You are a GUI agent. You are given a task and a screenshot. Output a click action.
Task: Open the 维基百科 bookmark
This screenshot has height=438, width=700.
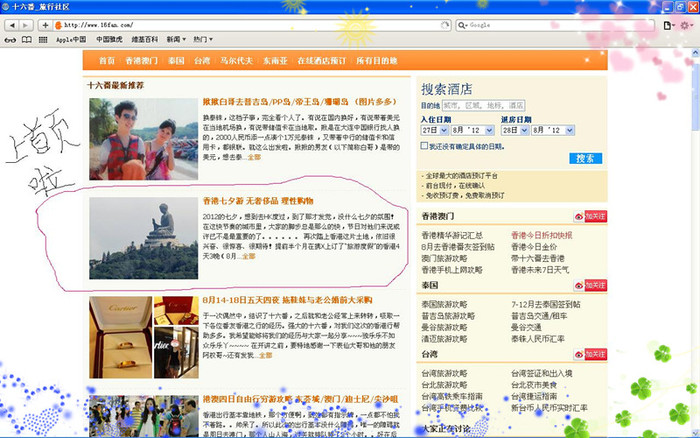coord(145,40)
